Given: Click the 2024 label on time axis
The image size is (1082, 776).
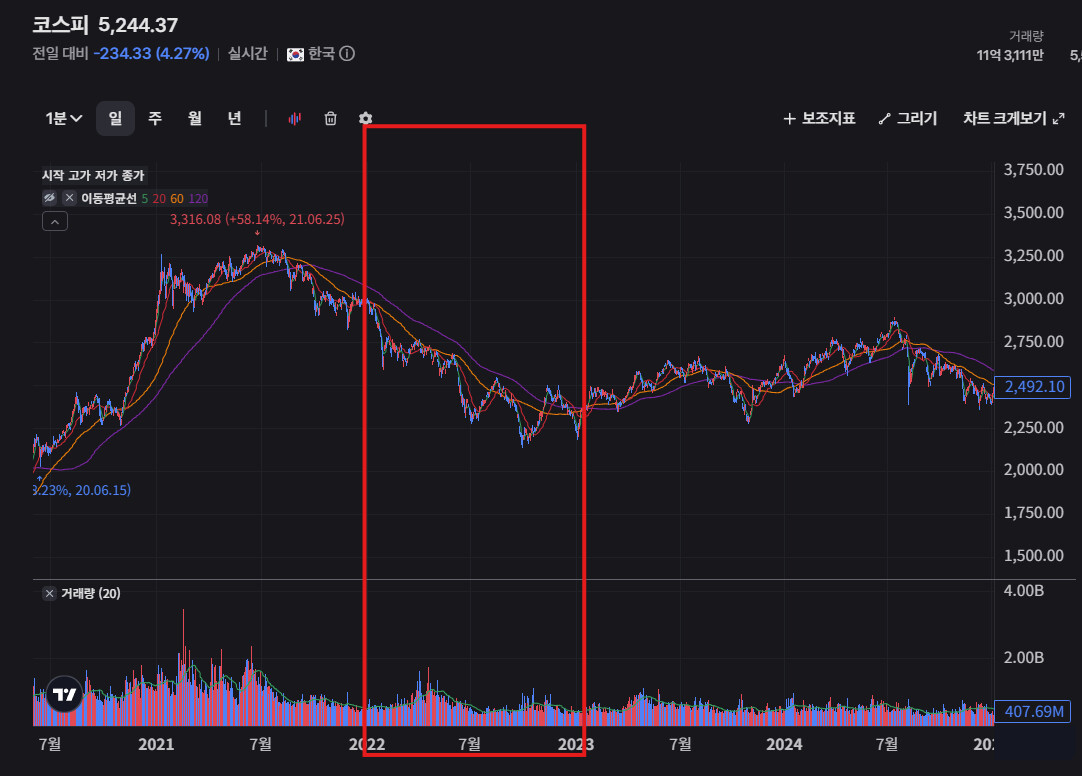Looking at the screenshot, I should pyautogui.click(x=784, y=744).
